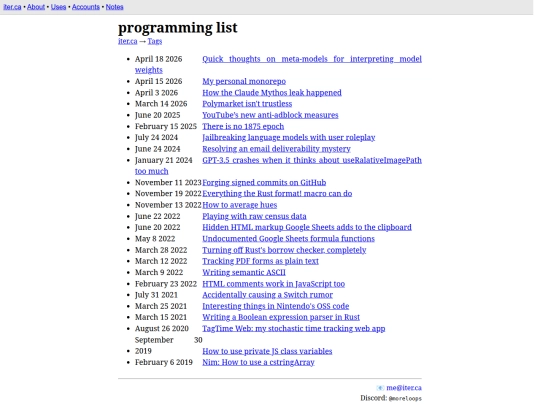Read 'Jailbreaking language models with user roleplay'
The width and height of the screenshot is (540, 405).
[289, 137]
